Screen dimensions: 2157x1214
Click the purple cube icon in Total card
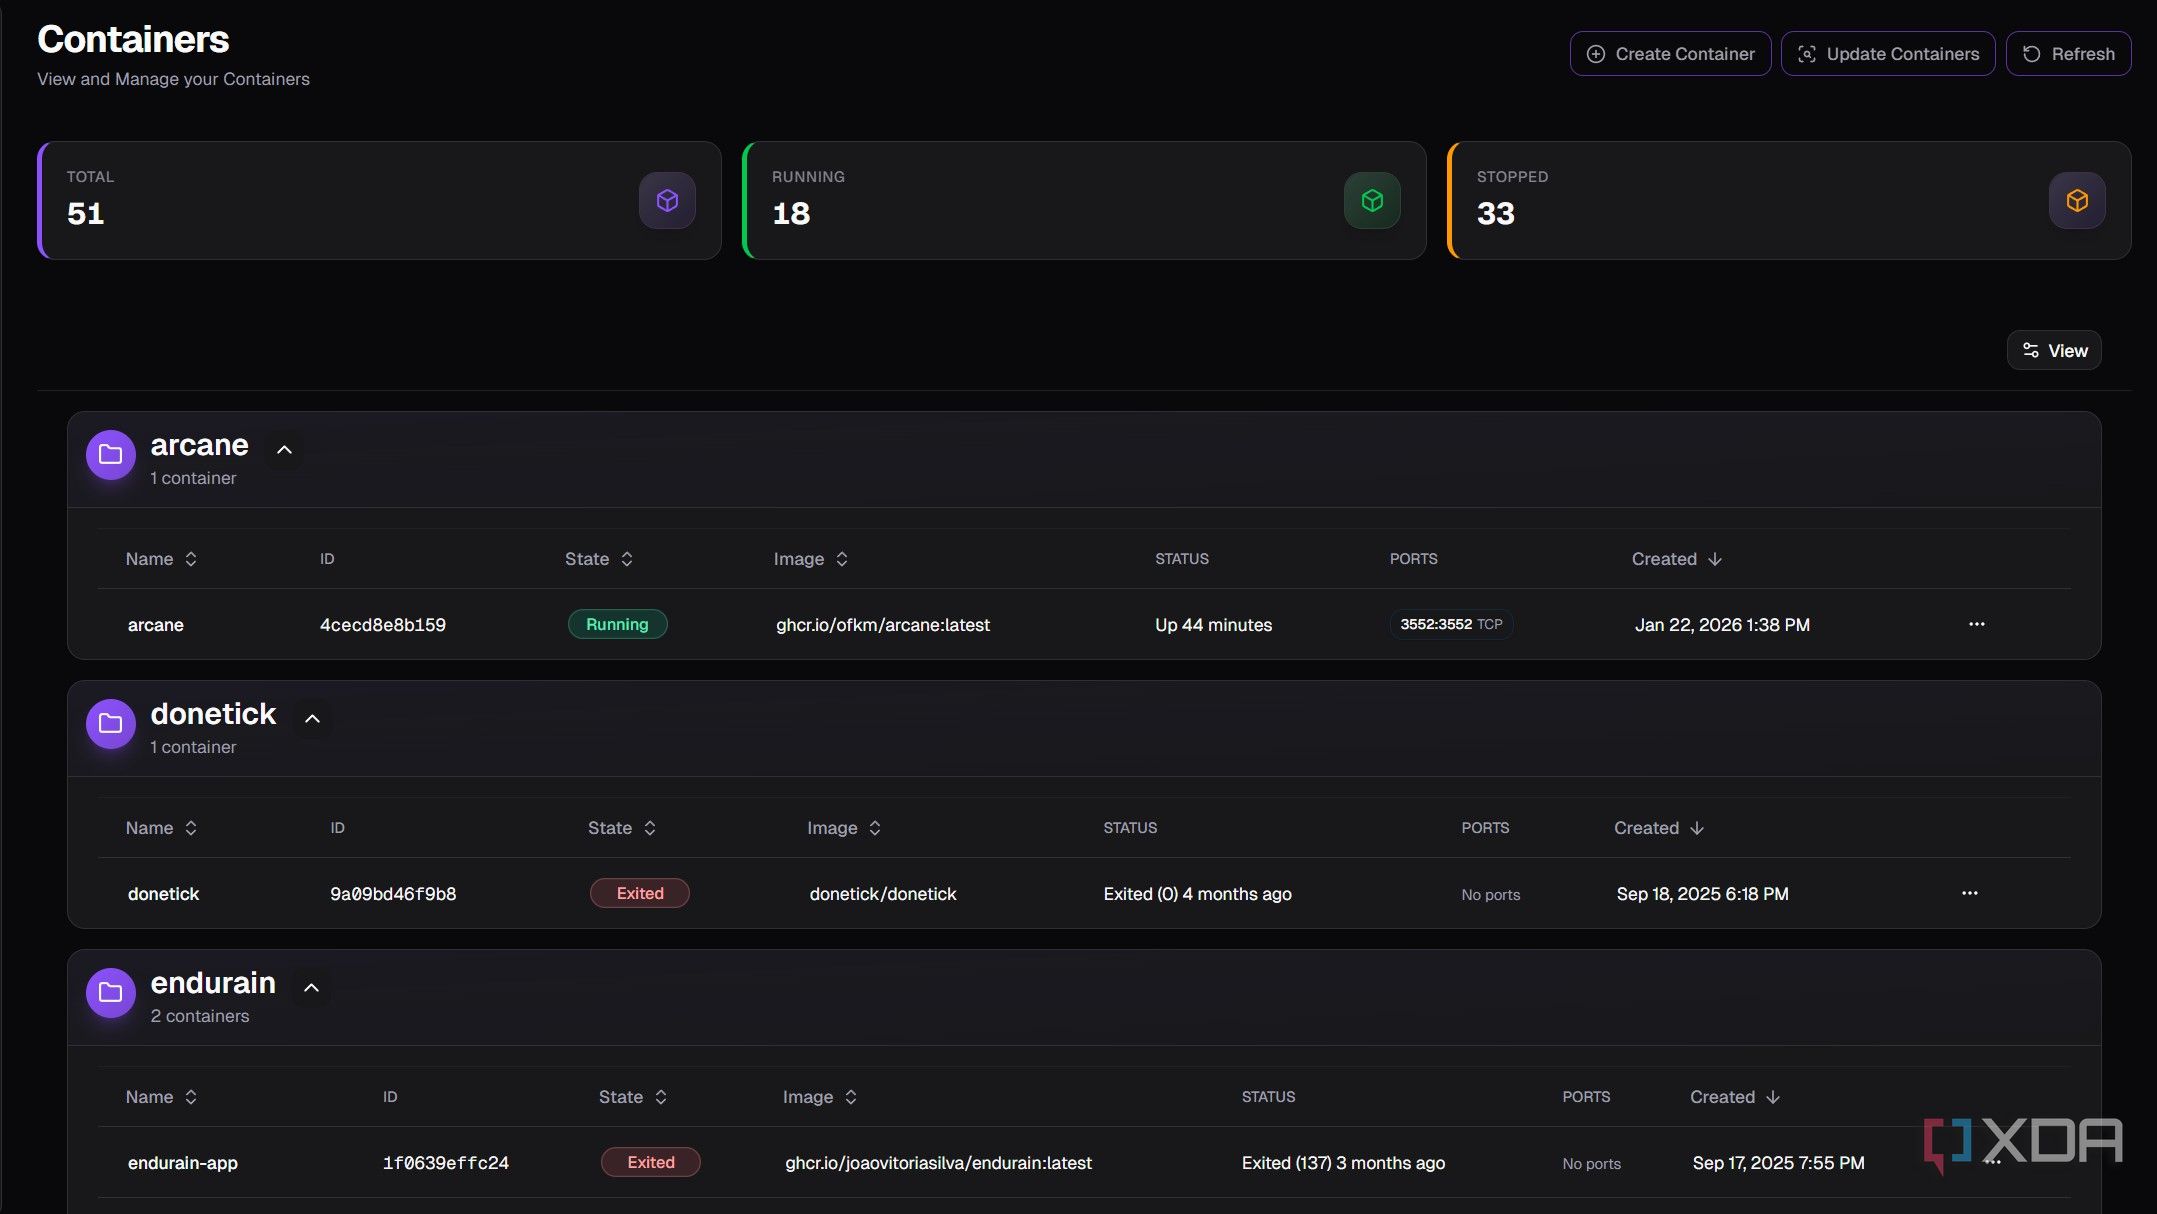(x=667, y=201)
